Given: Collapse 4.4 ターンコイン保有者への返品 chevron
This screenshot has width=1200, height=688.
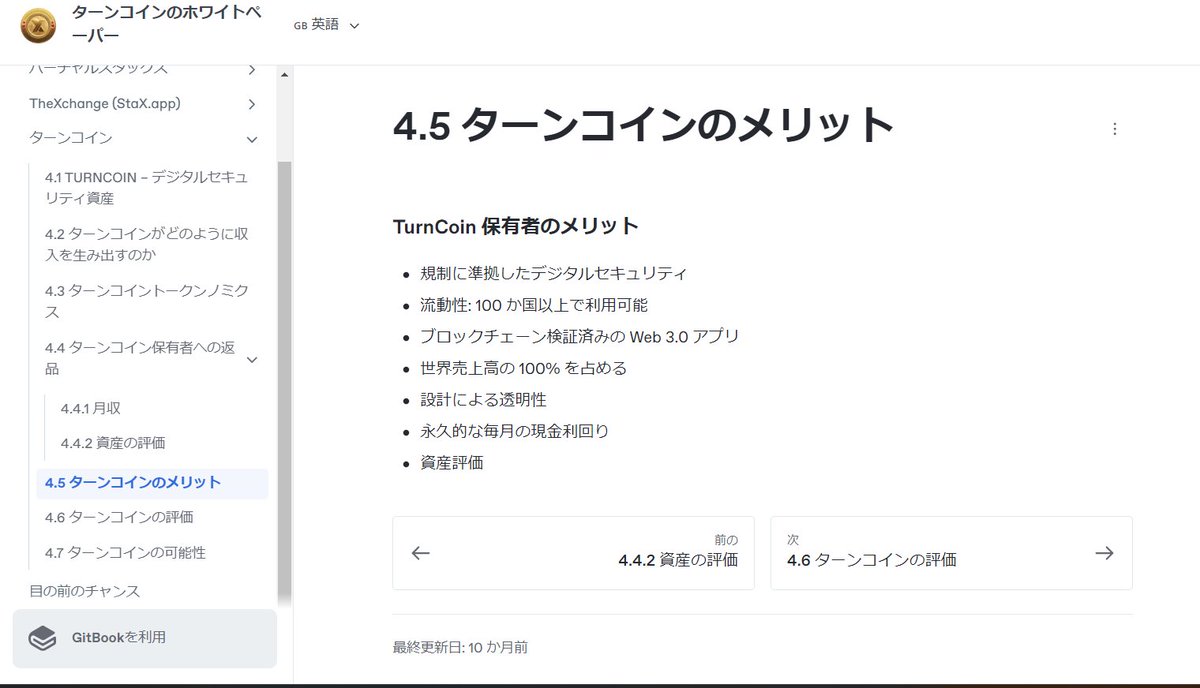Looking at the screenshot, I should click(251, 359).
